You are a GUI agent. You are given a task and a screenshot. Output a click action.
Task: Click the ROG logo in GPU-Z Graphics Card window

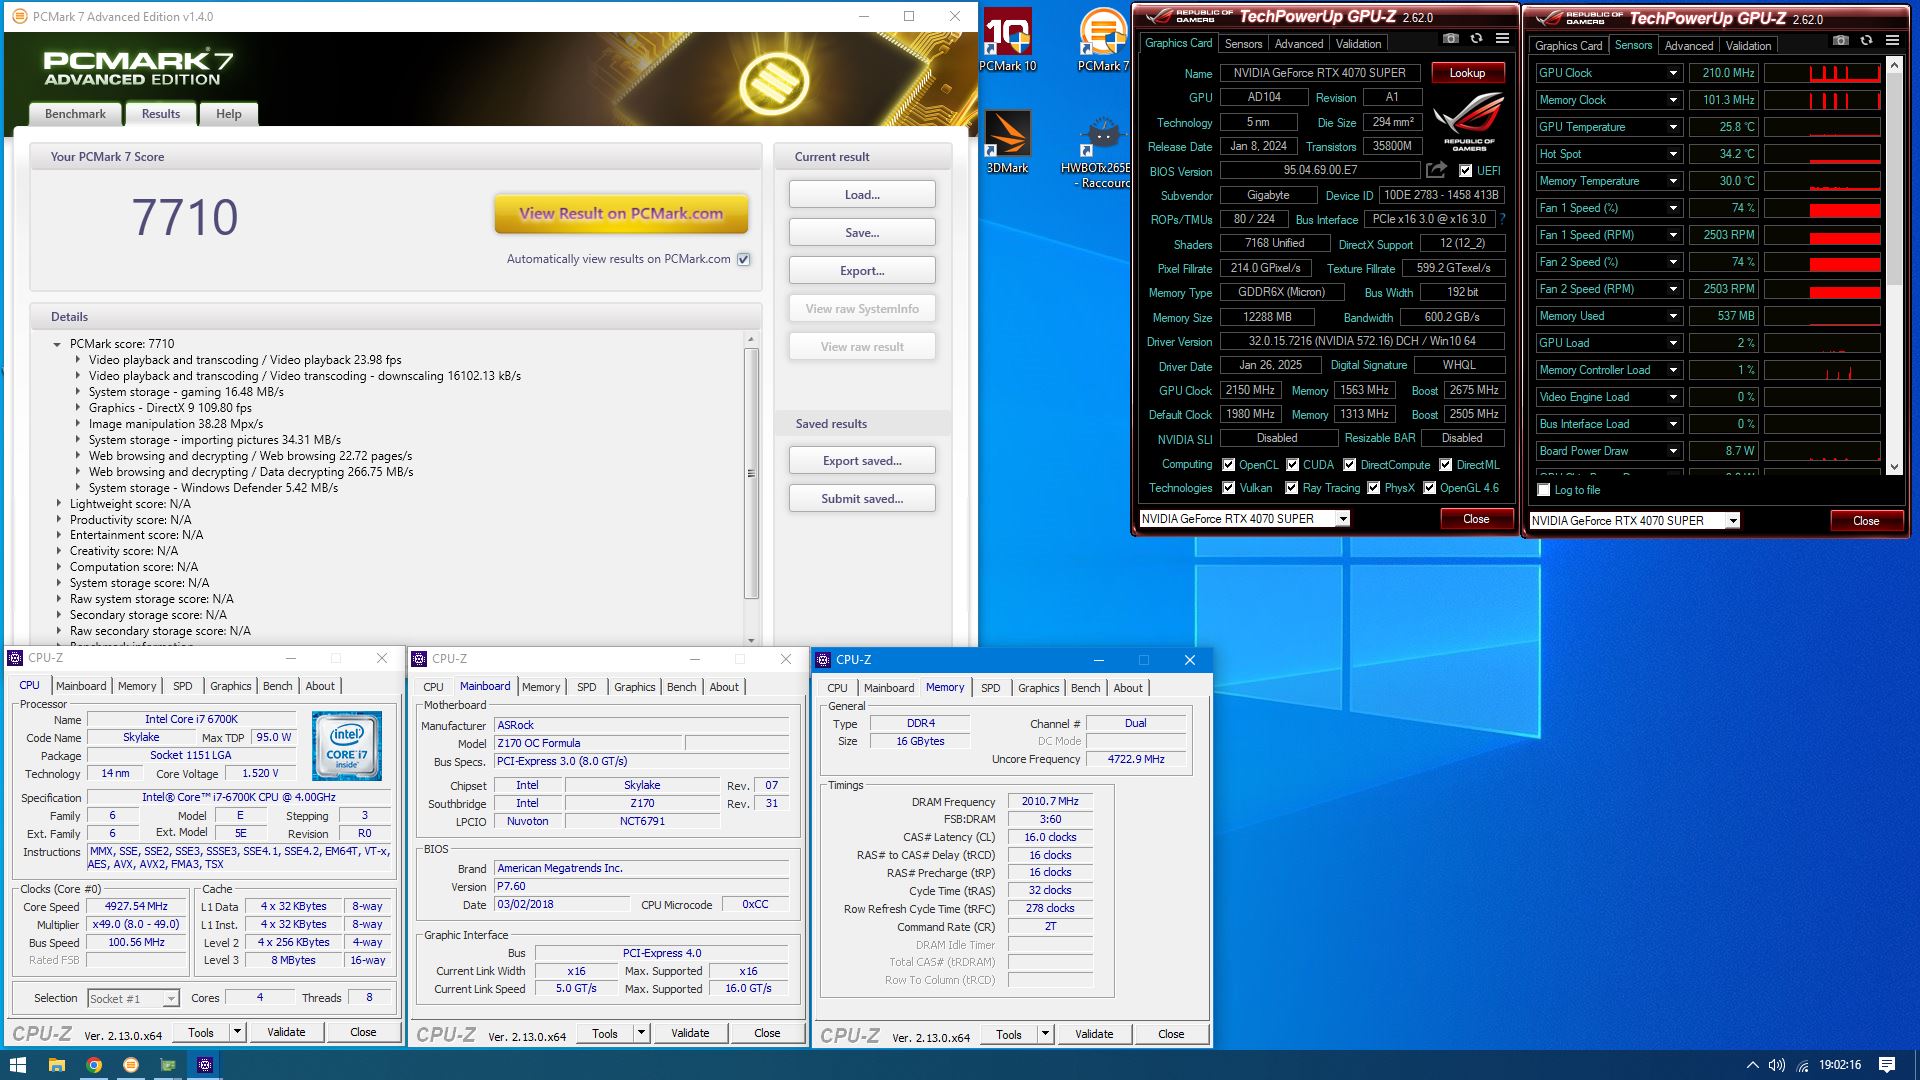point(1468,120)
